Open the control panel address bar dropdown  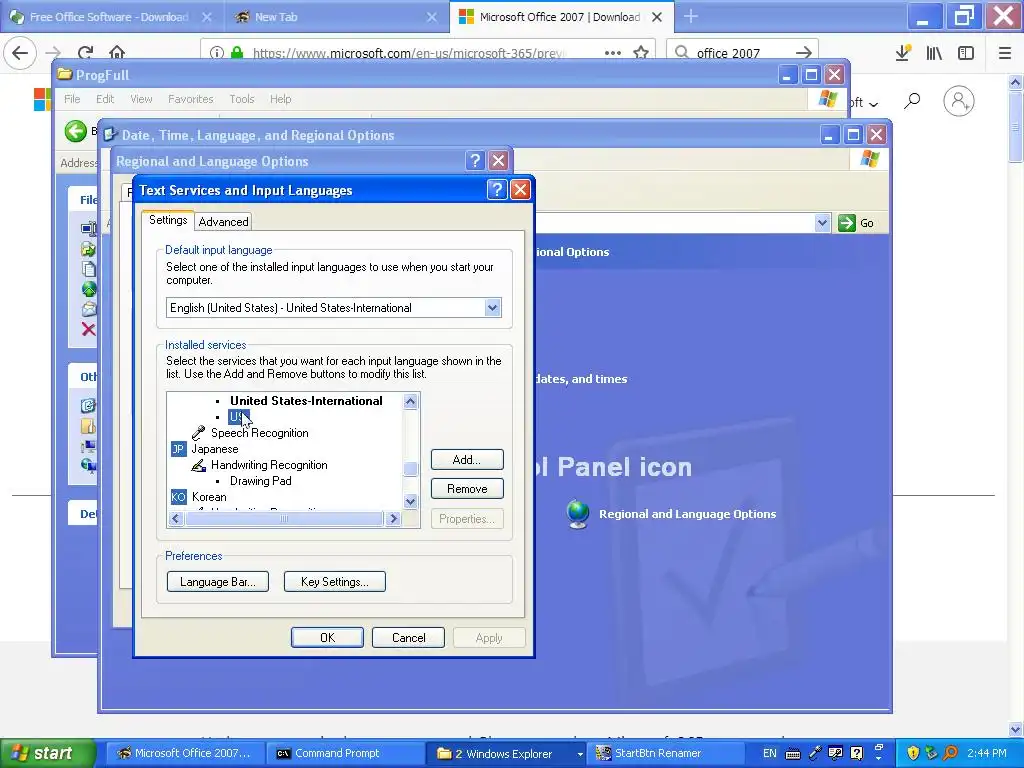pos(822,223)
